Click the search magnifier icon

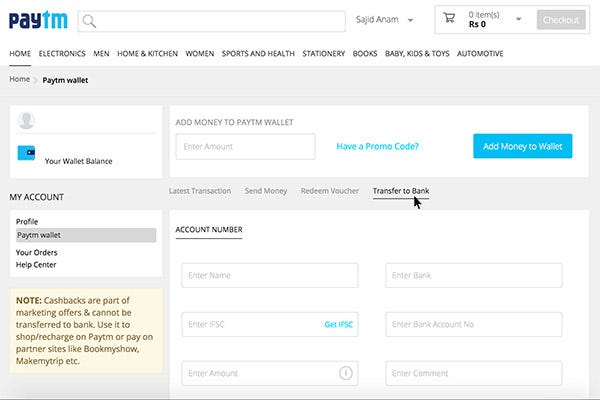pyautogui.click(x=89, y=21)
